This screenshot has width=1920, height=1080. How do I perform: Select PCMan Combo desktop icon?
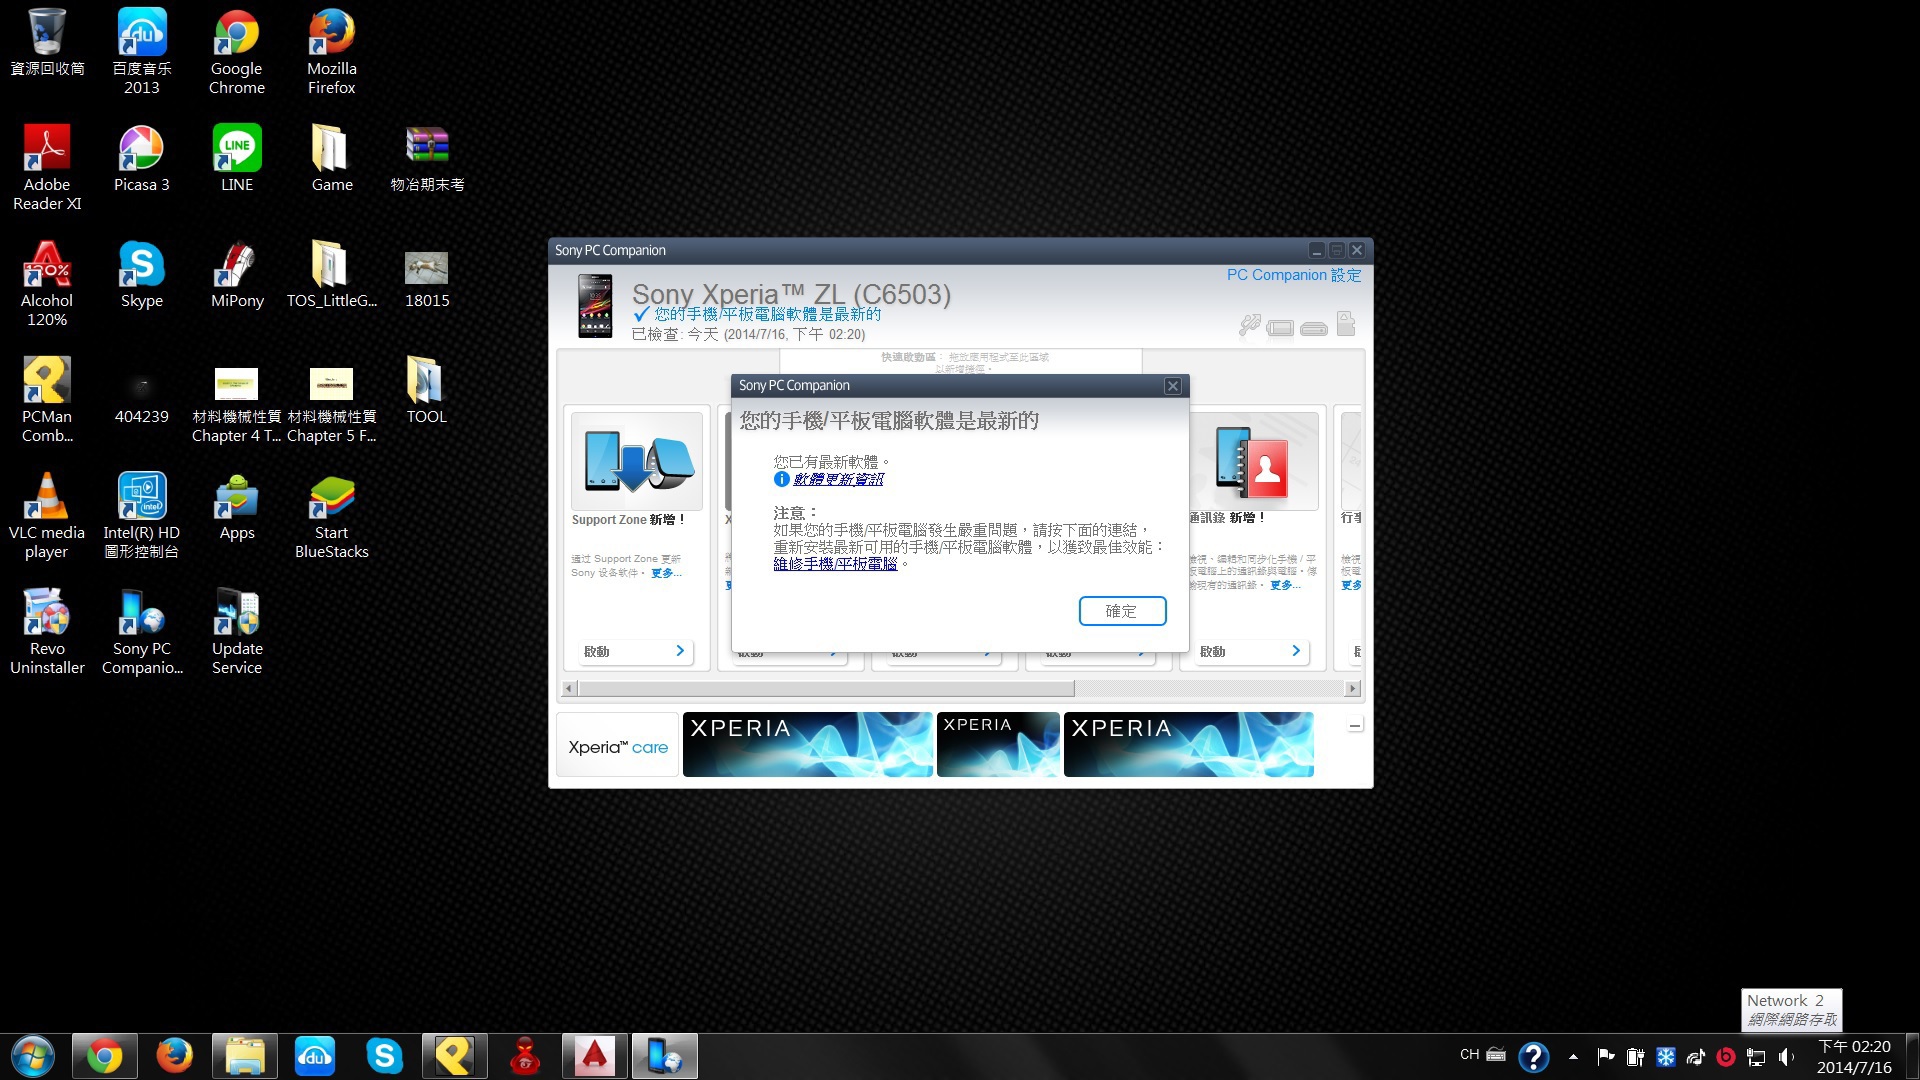47,400
